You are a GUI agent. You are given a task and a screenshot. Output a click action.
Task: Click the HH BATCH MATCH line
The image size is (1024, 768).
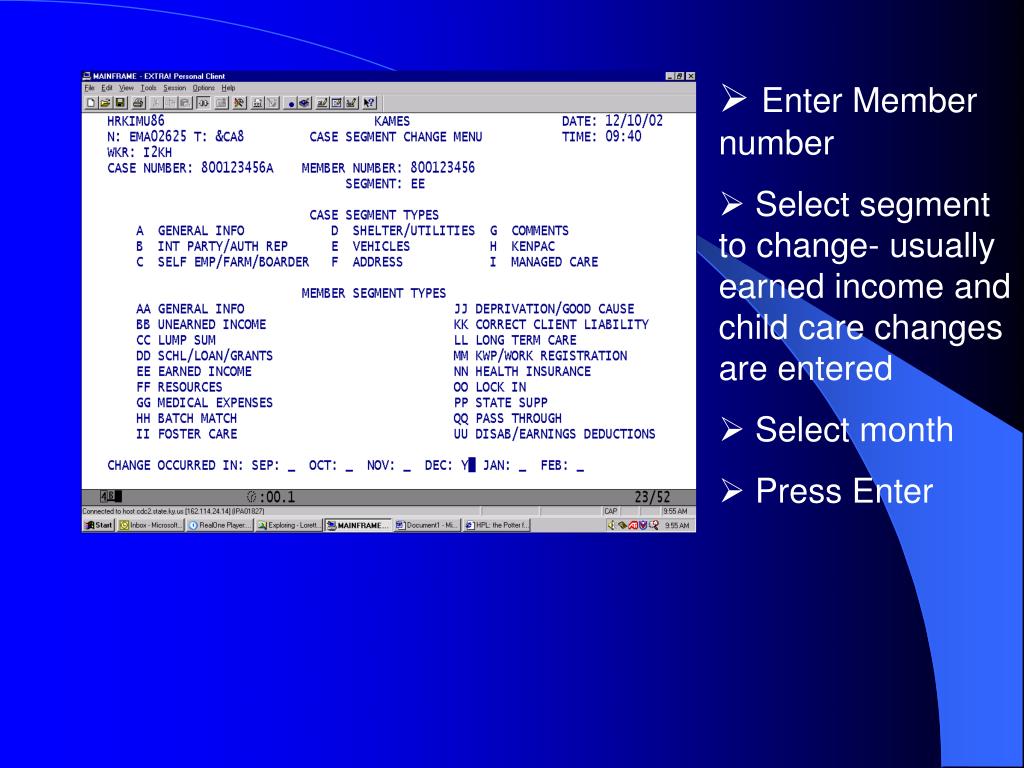click(186, 419)
